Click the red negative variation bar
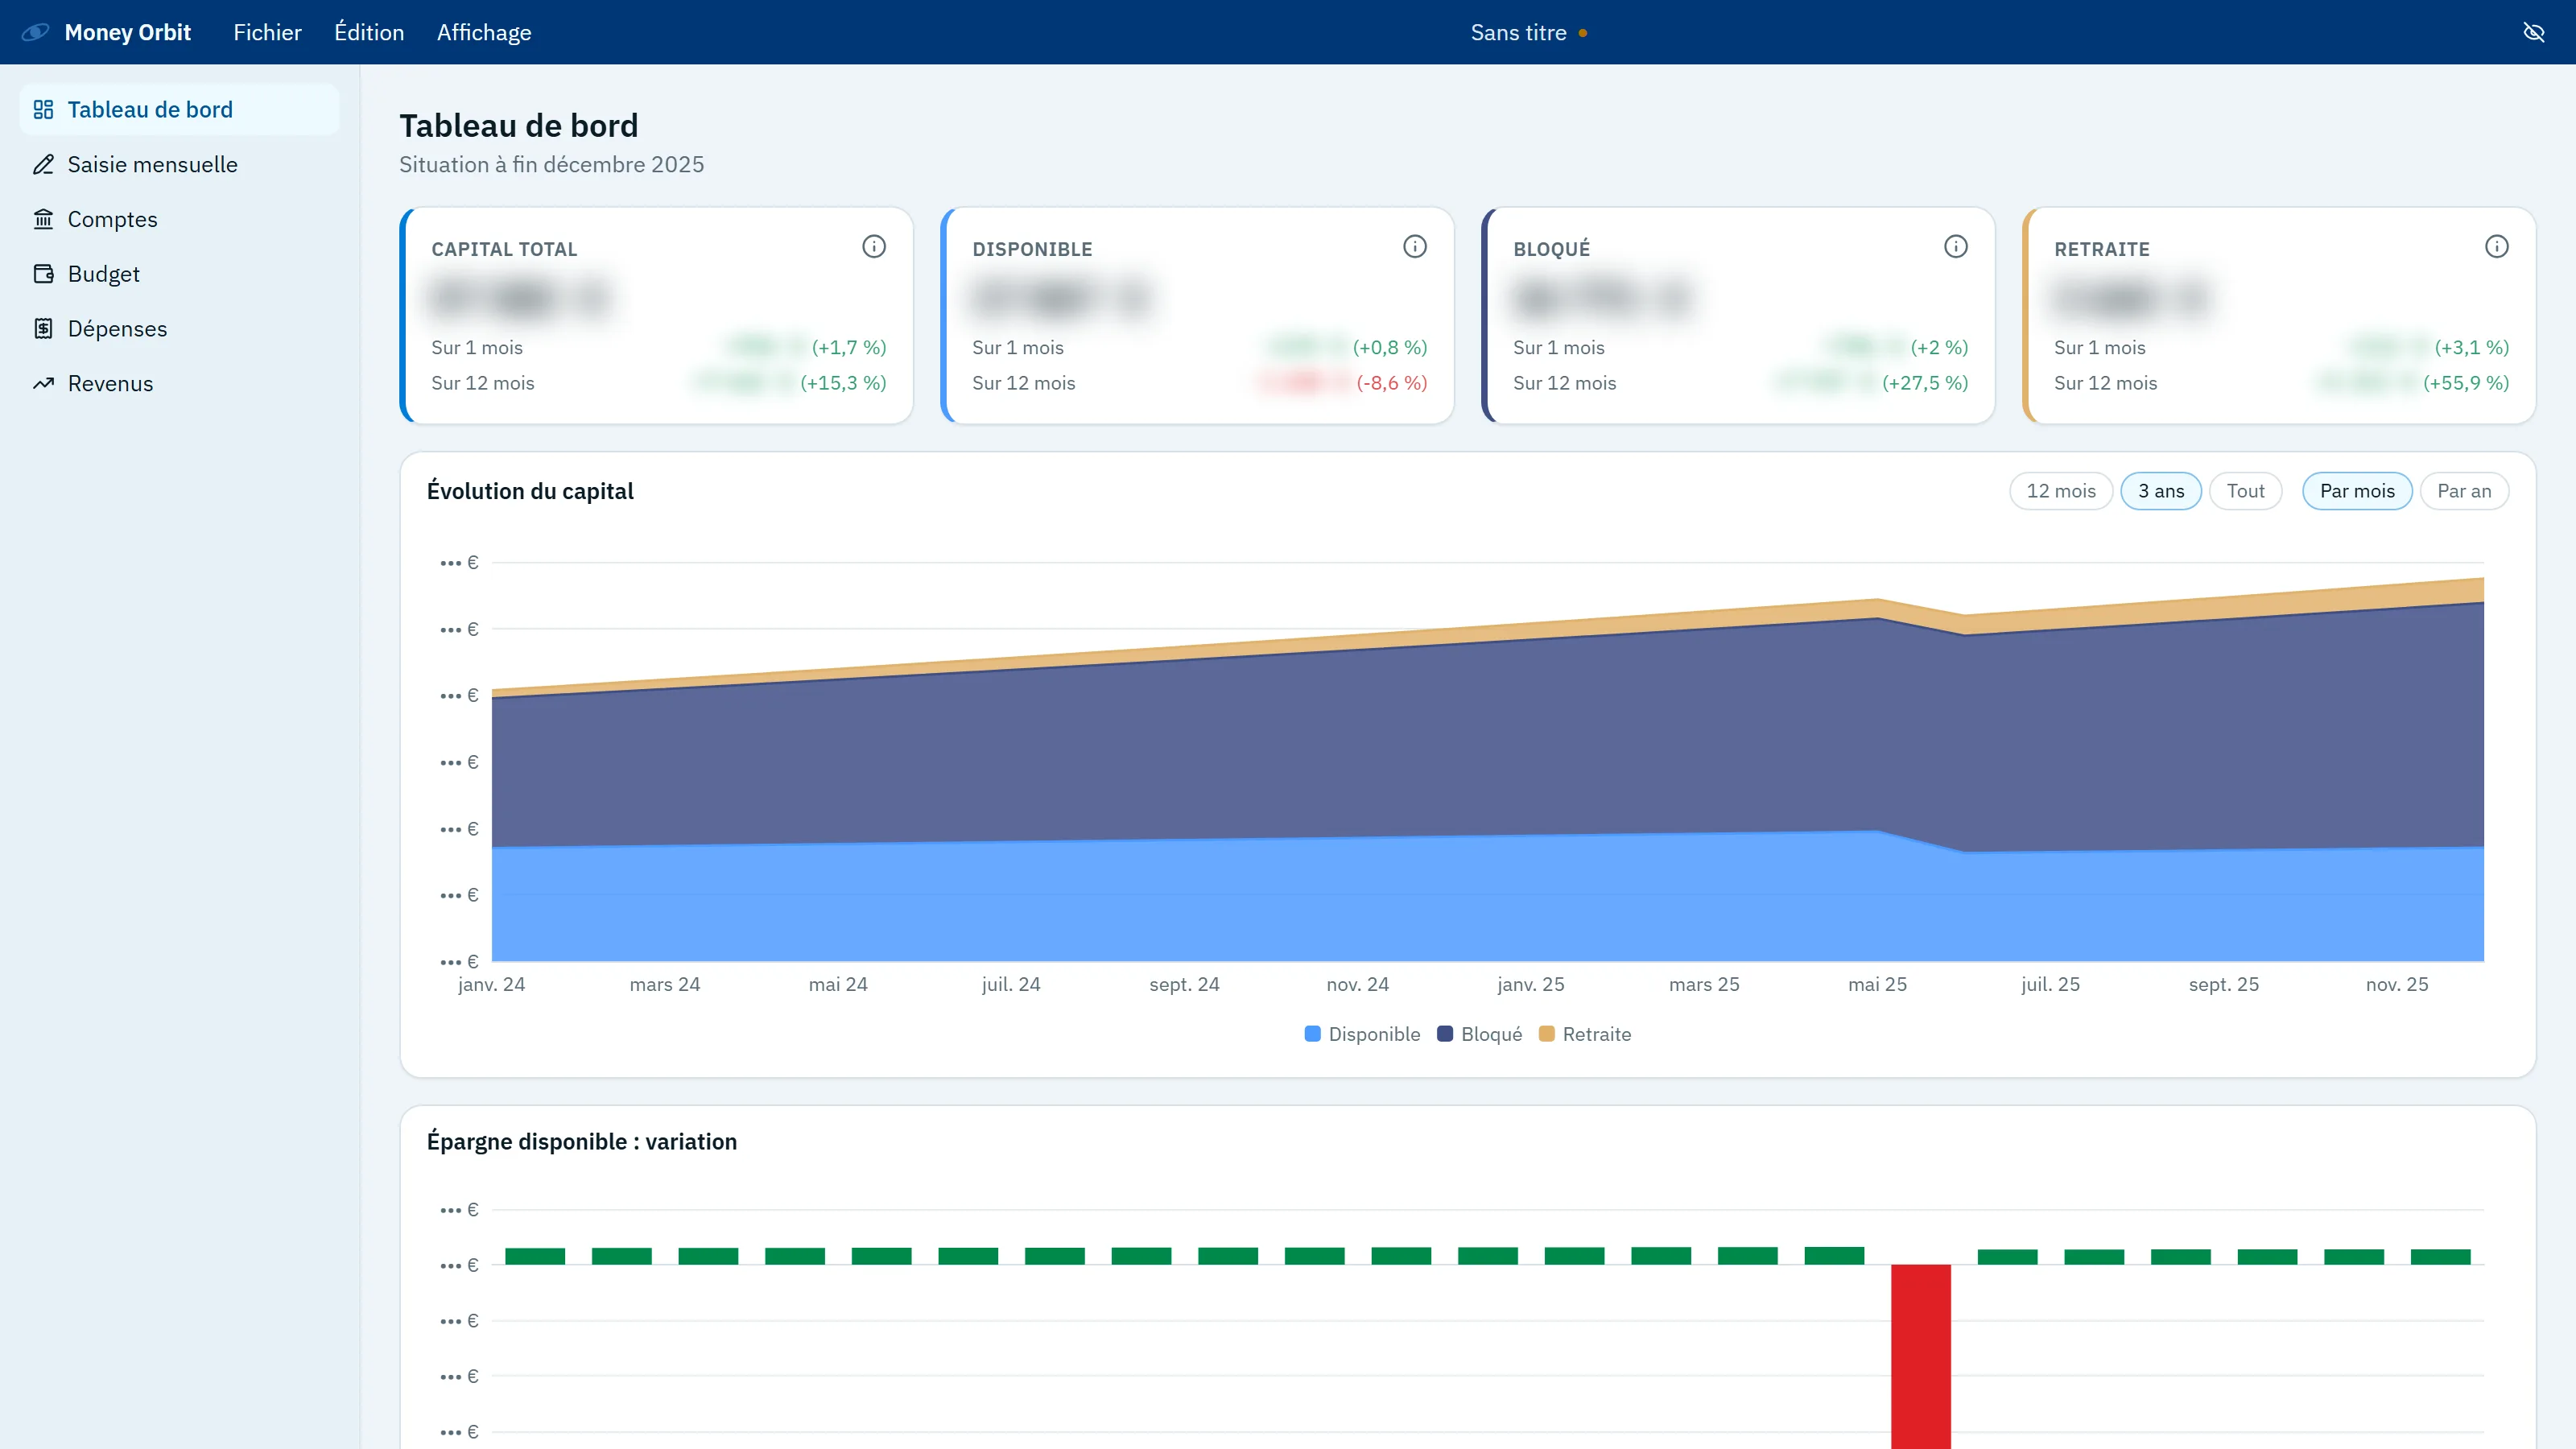This screenshot has width=2576, height=1449. [x=1921, y=1356]
